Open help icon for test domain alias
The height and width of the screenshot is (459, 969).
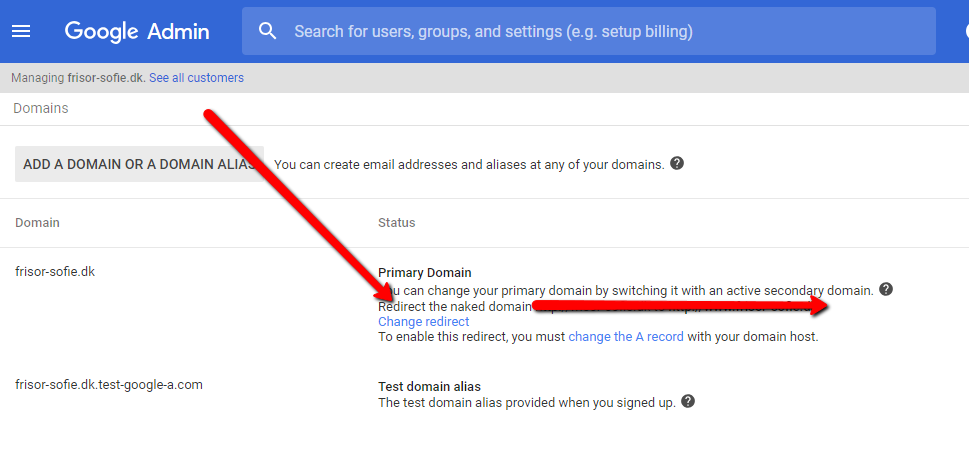(x=687, y=402)
